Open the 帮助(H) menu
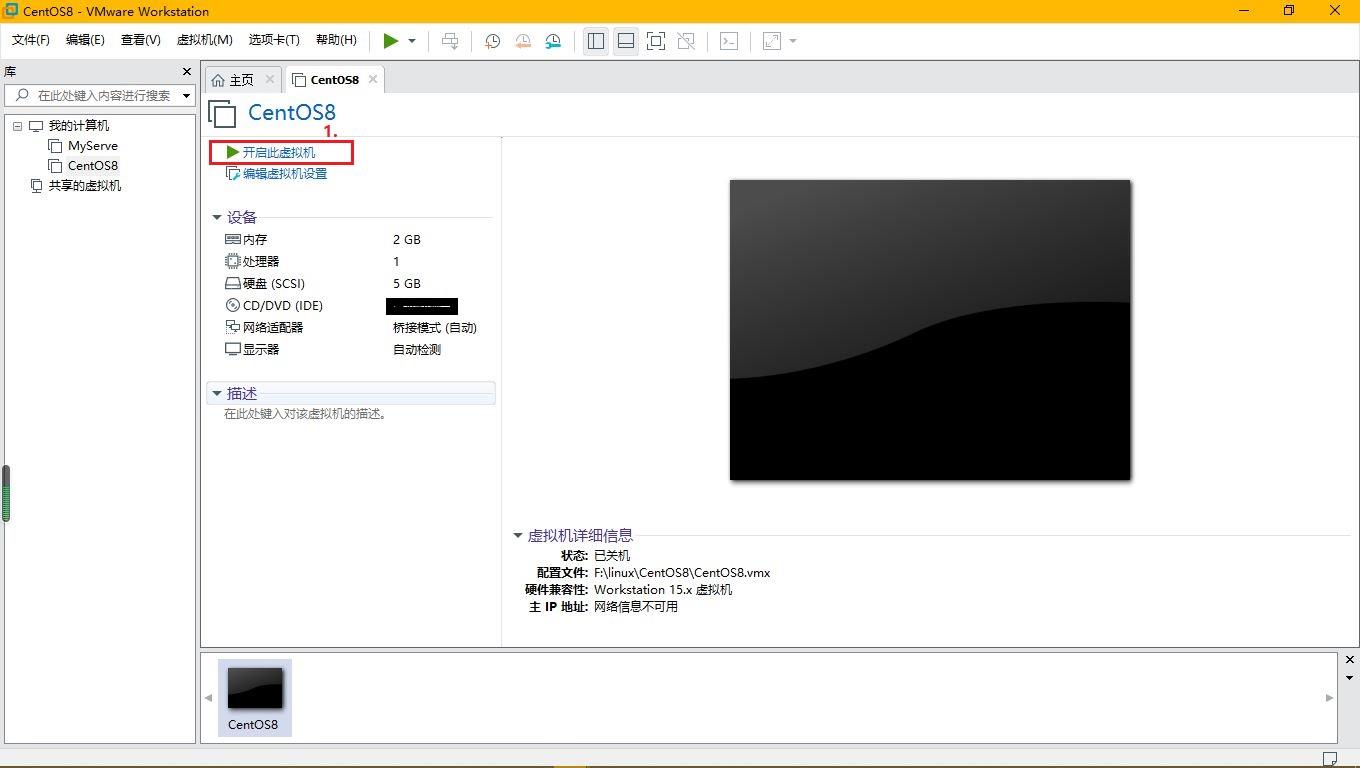The width and height of the screenshot is (1360, 768). 336,40
